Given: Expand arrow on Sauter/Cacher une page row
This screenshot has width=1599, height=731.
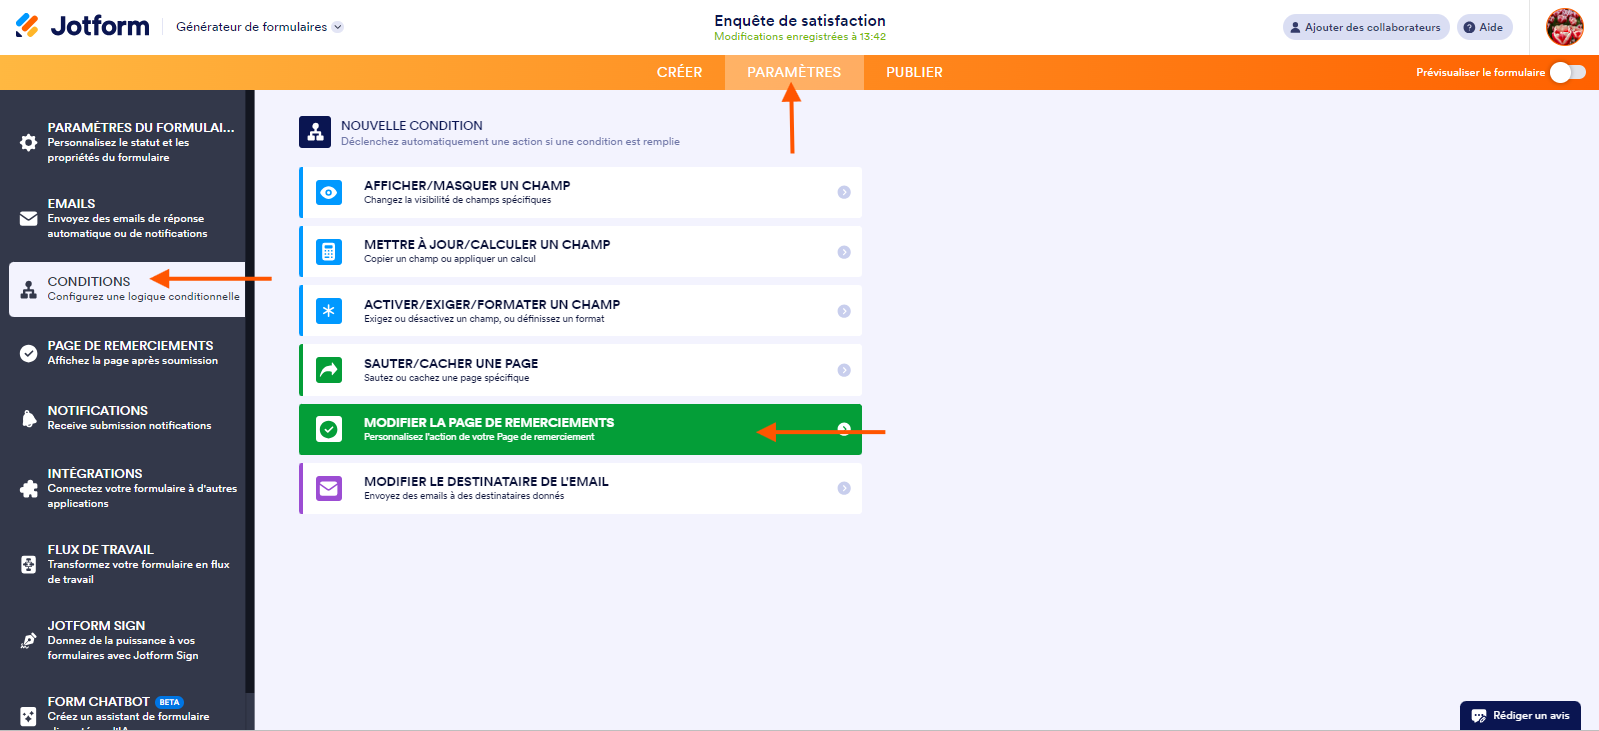Looking at the screenshot, I should coord(844,370).
